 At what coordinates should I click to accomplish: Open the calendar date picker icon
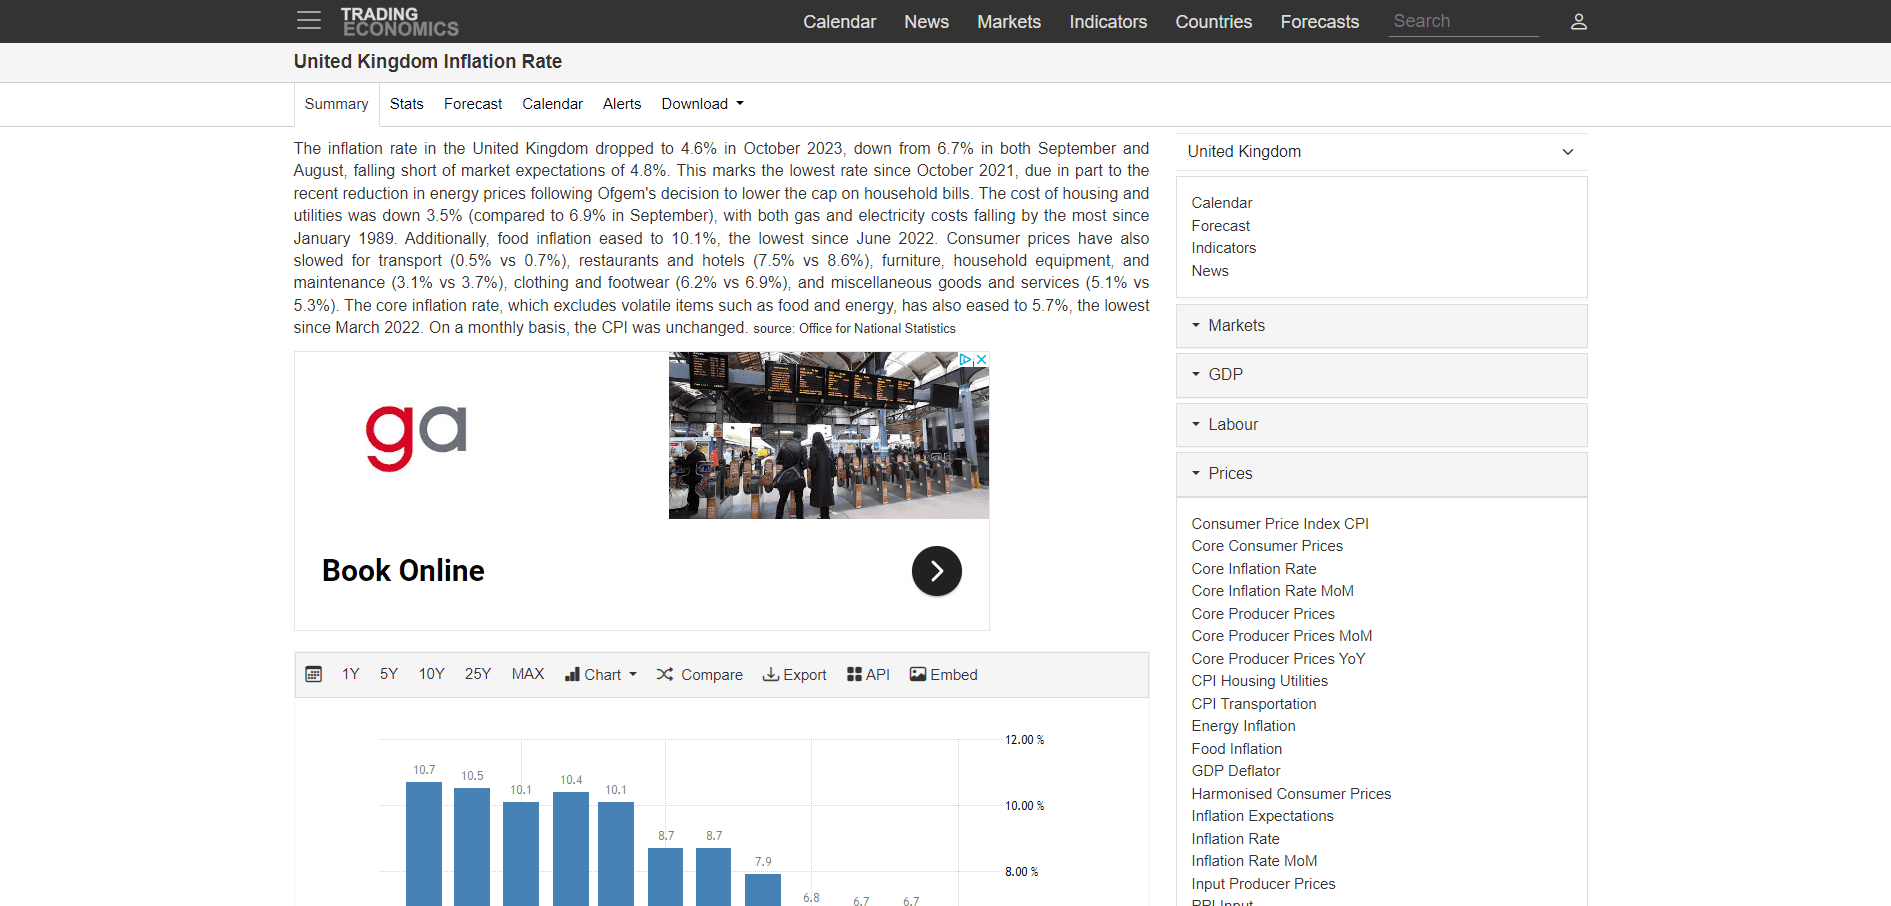tap(313, 675)
